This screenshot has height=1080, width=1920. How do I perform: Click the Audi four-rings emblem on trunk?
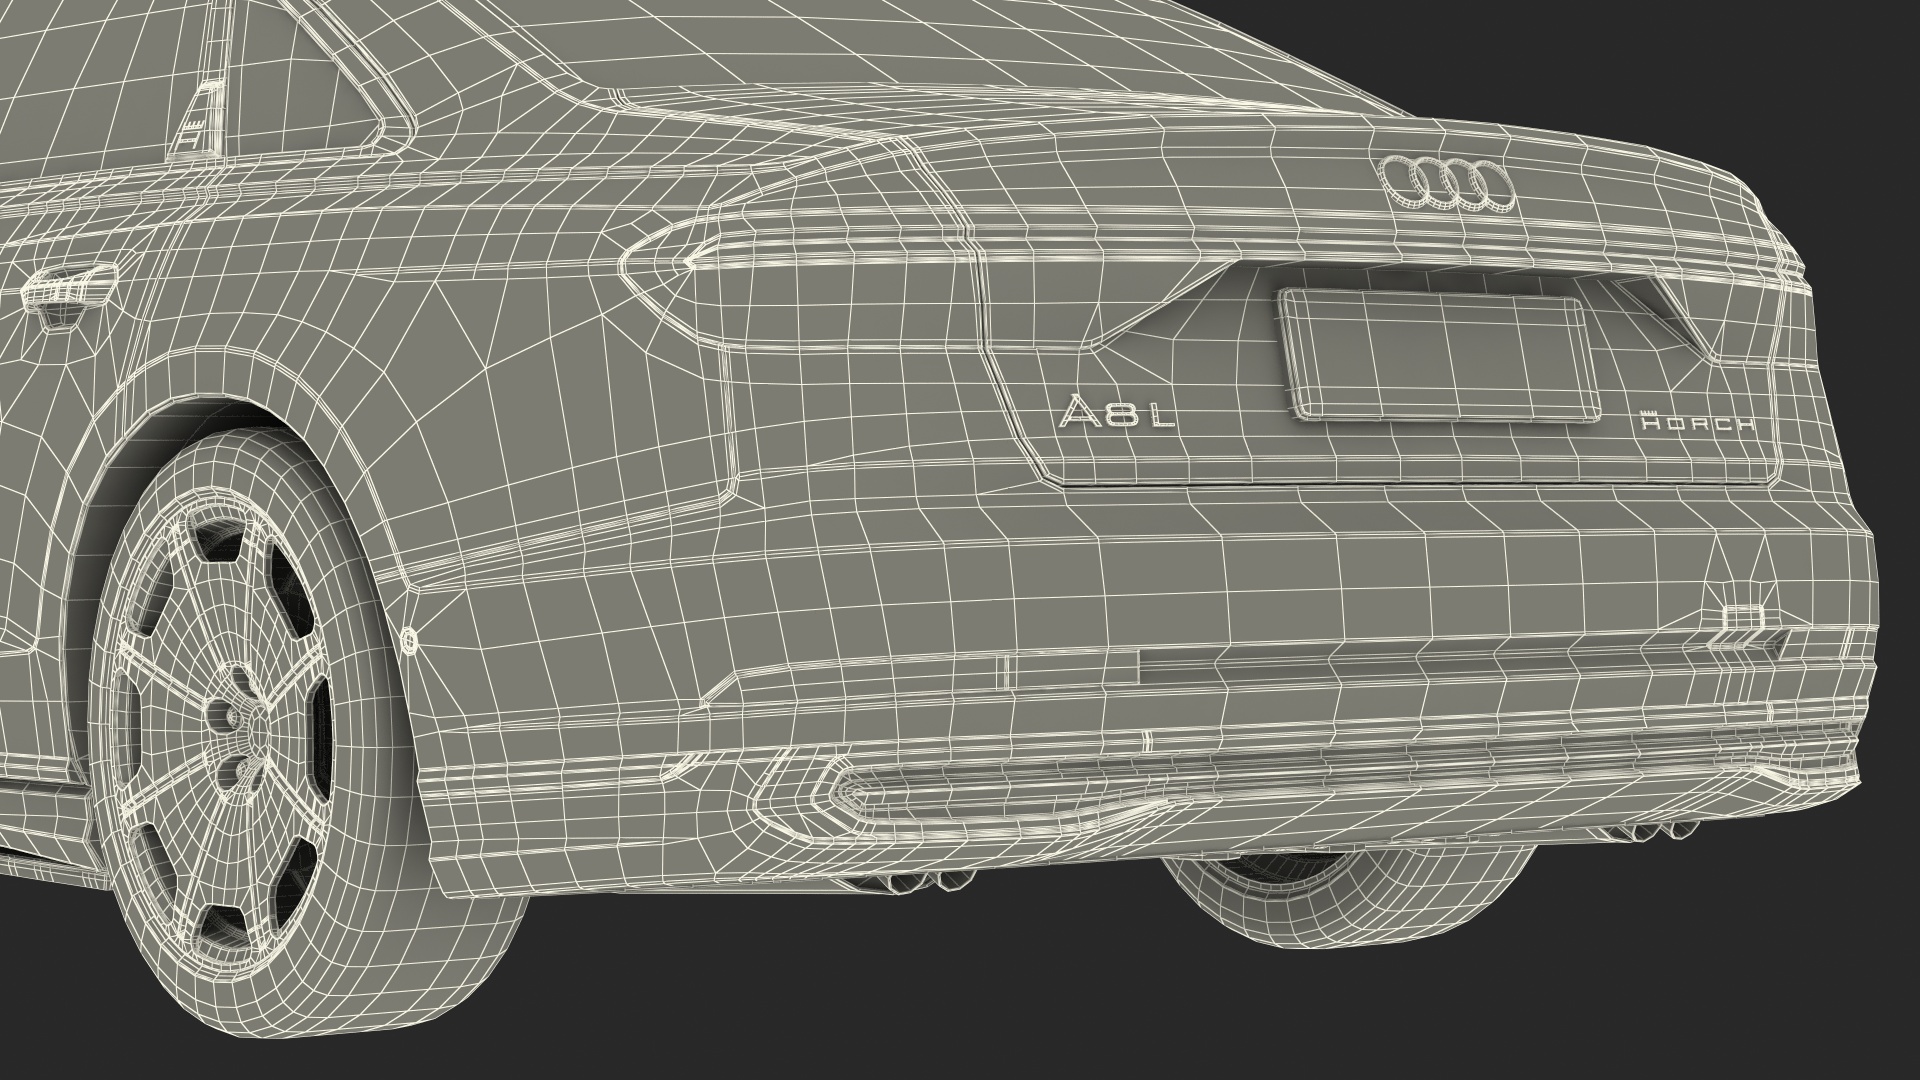(1446, 185)
